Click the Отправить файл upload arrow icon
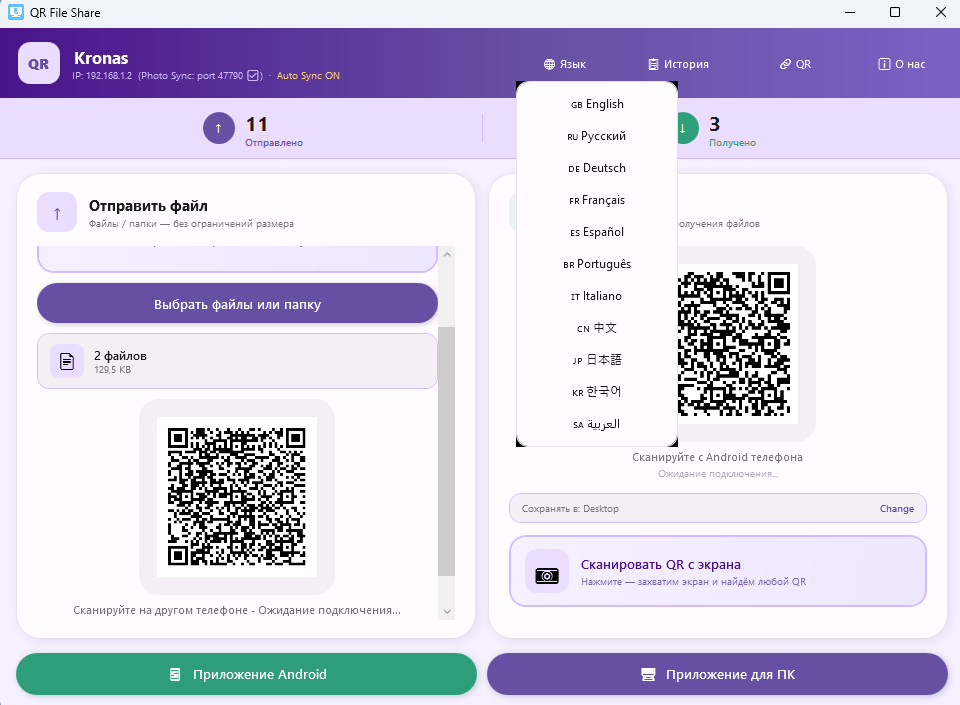Screen dimensions: 960x705 pyautogui.click(x=57, y=212)
